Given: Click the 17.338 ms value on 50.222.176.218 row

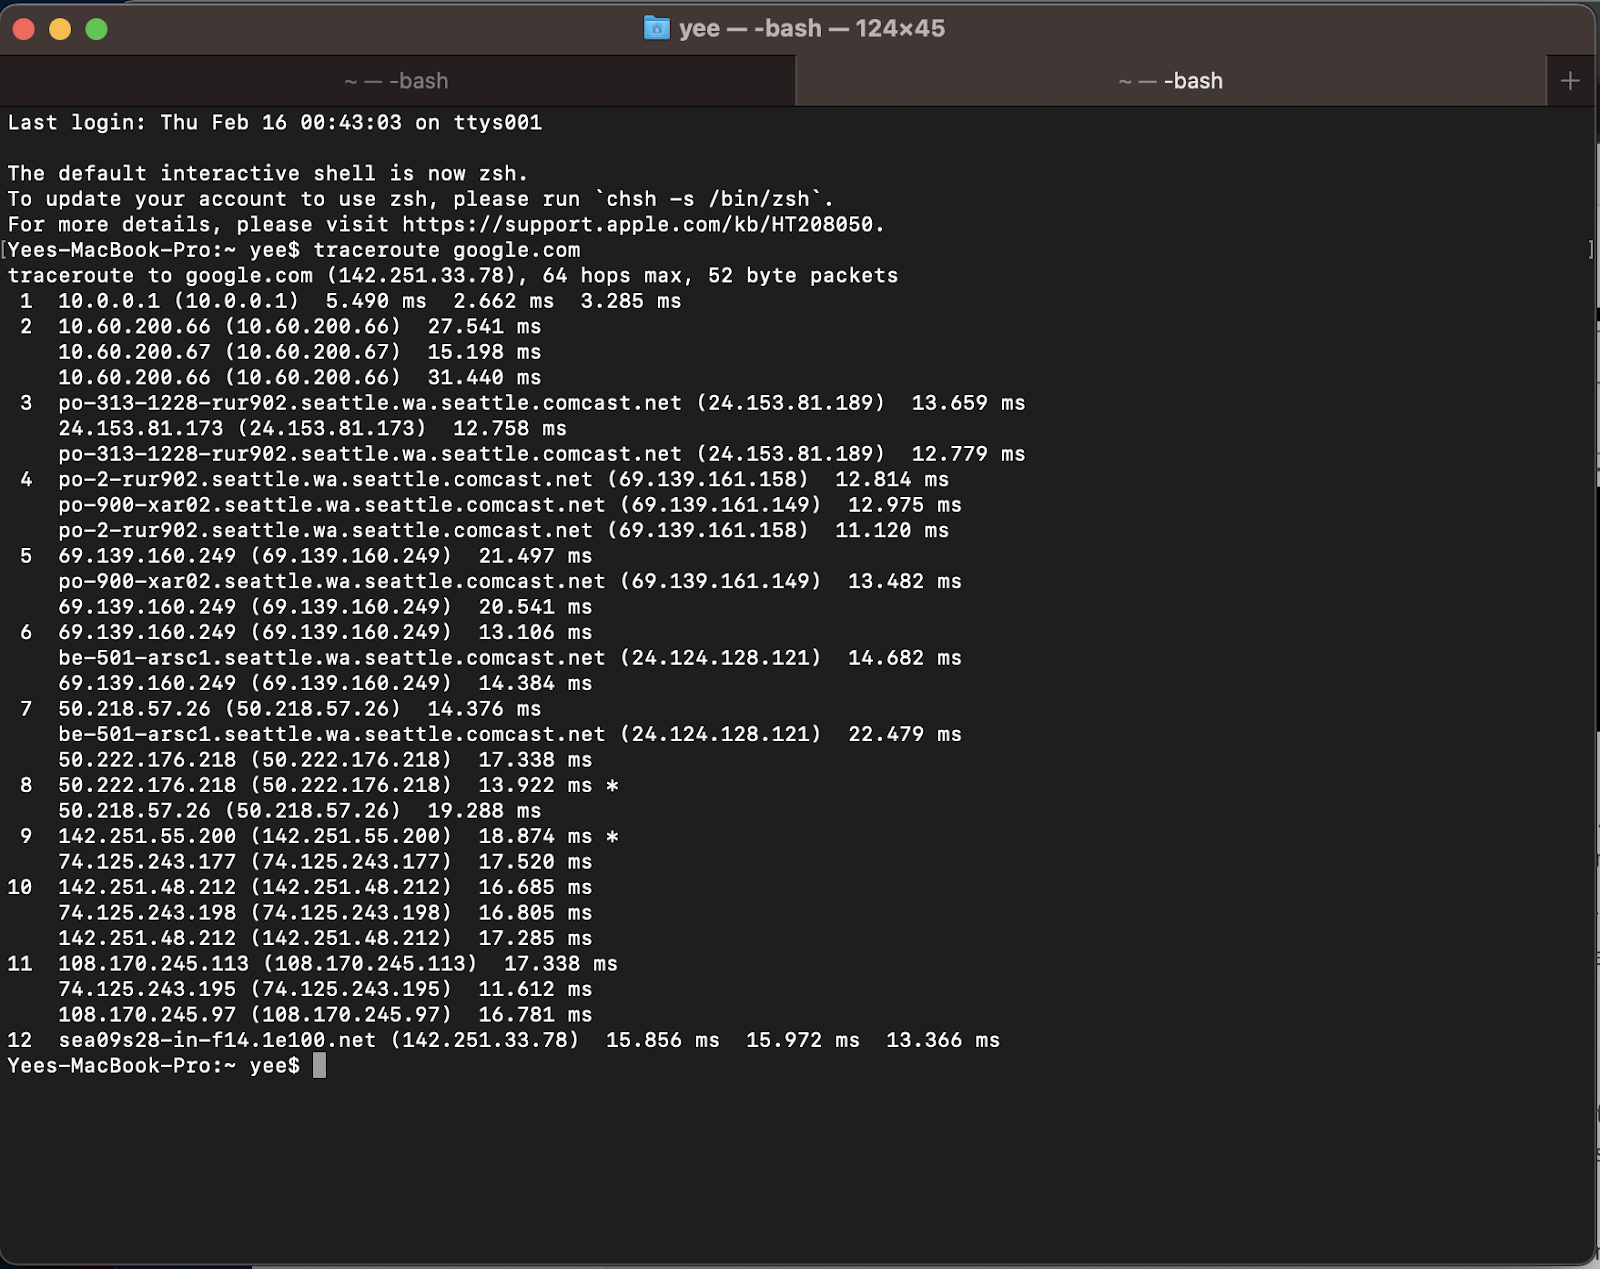Looking at the screenshot, I should (x=535, y=760).
